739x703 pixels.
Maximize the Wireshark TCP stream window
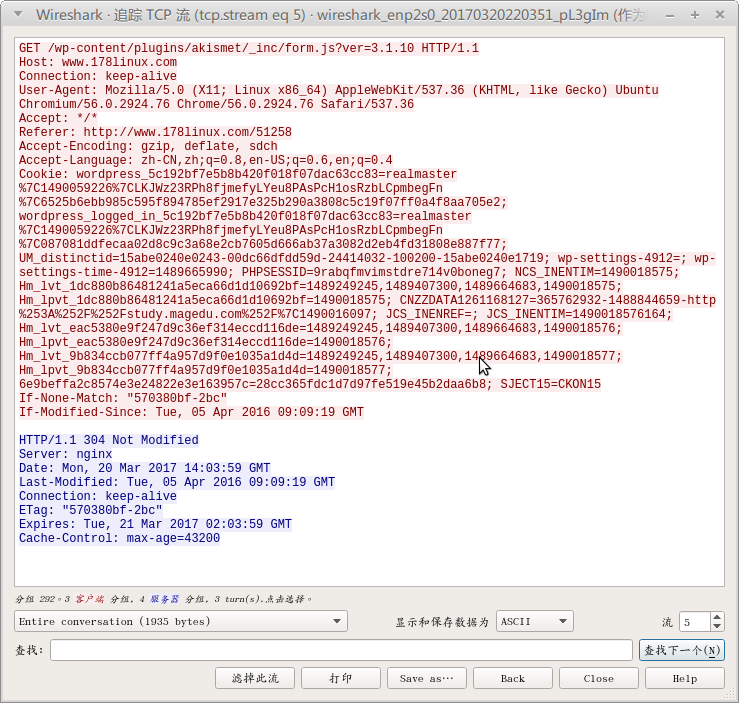(x=695, y=15)
